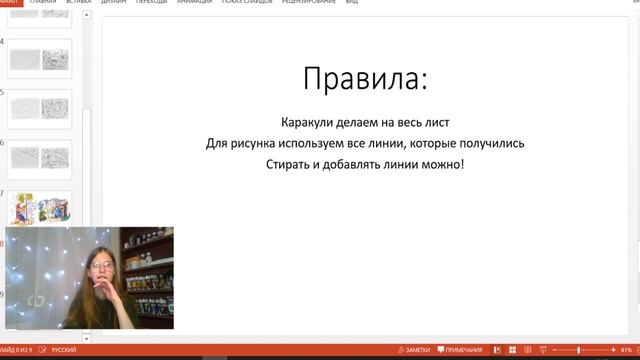Start the slide show from status bar
Image resolution: width=640 pixels, height=360 pixels.
click(x=543, y=350)
